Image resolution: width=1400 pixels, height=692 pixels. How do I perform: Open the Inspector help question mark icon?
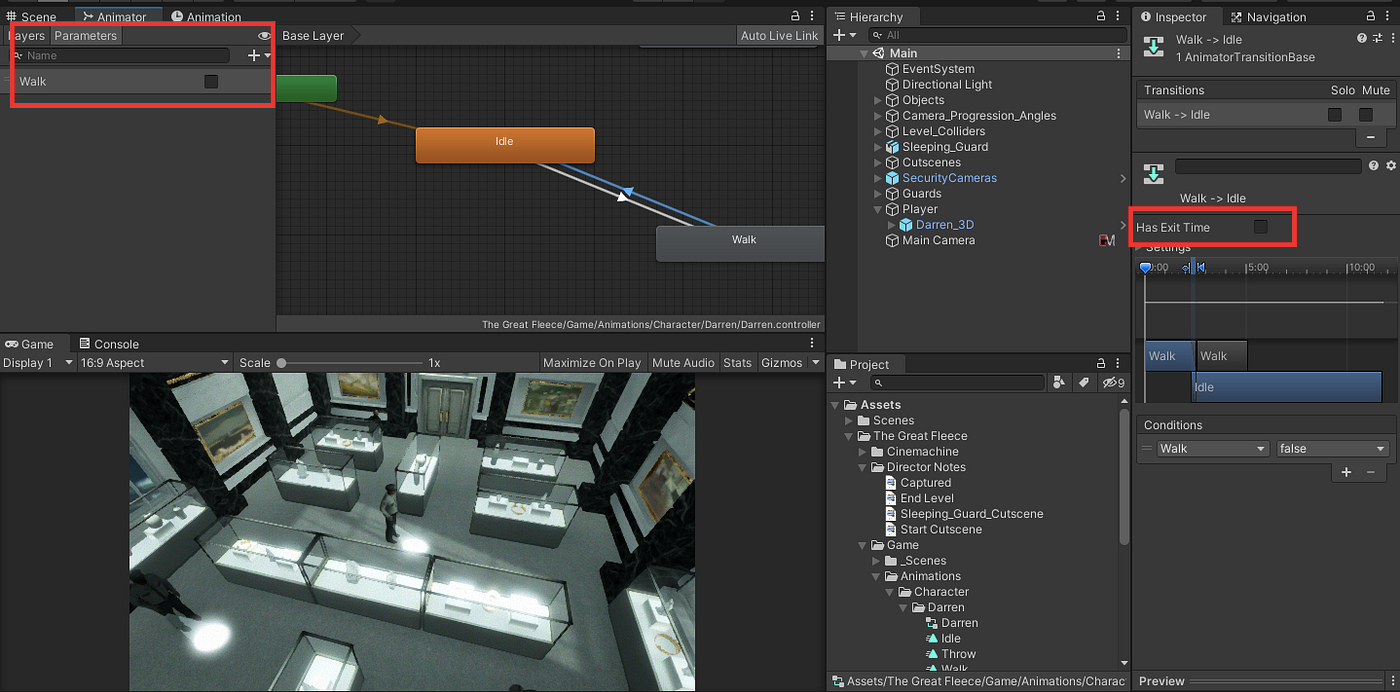click(1362, 38)
